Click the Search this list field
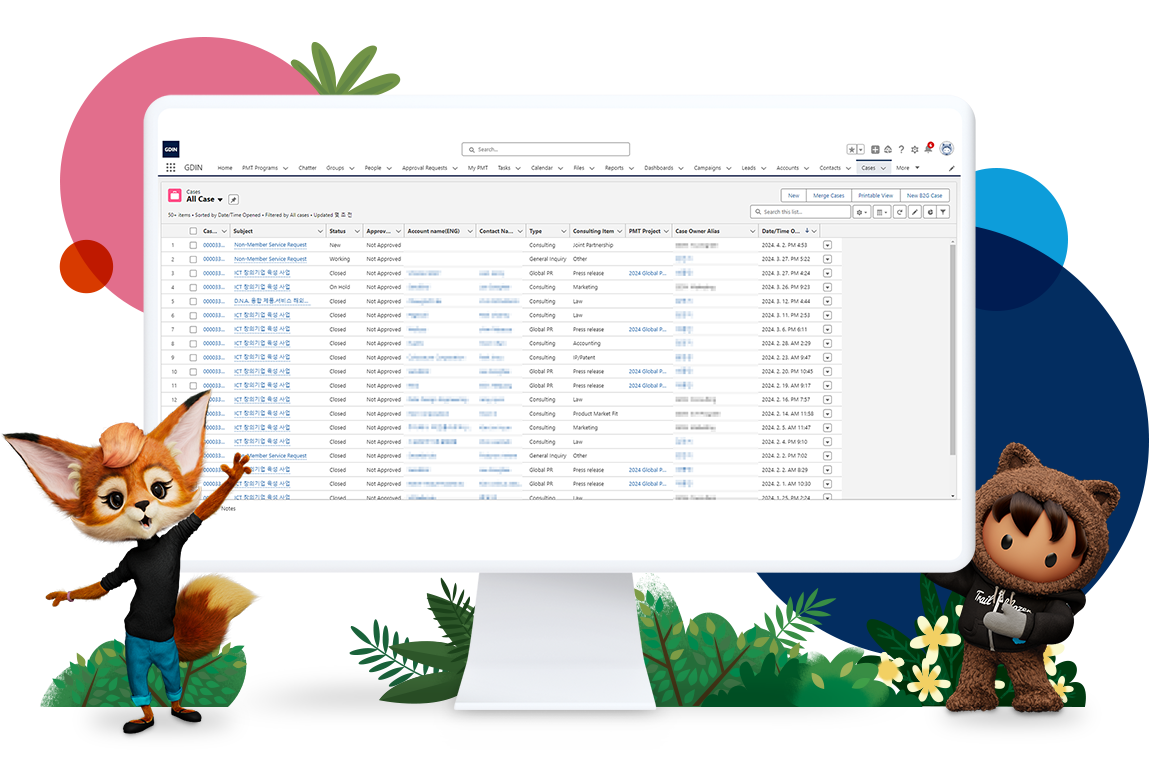Screen dimensions: 1150x760 (800, 212)
